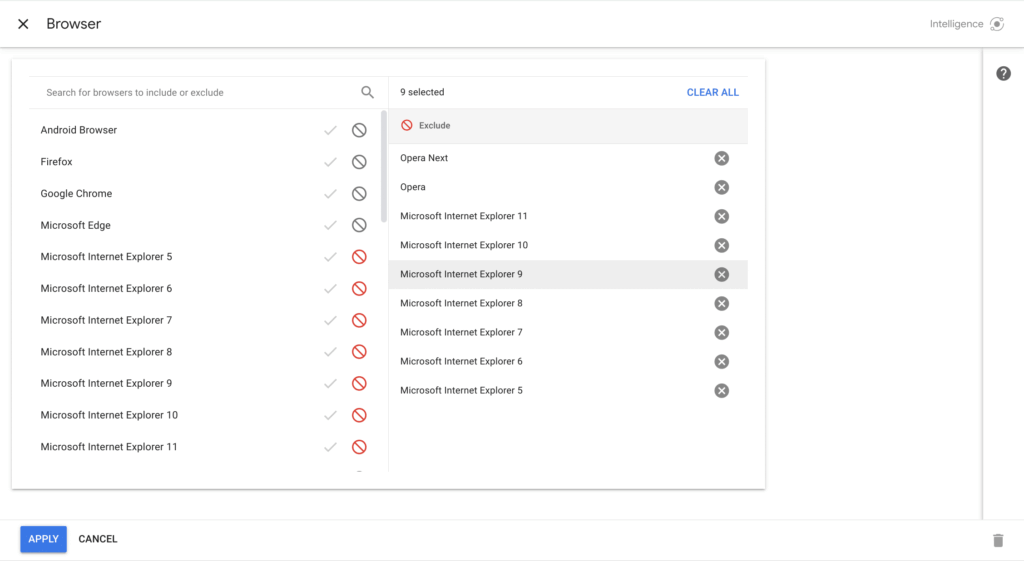Click Apply button

(x=43, y=539)
